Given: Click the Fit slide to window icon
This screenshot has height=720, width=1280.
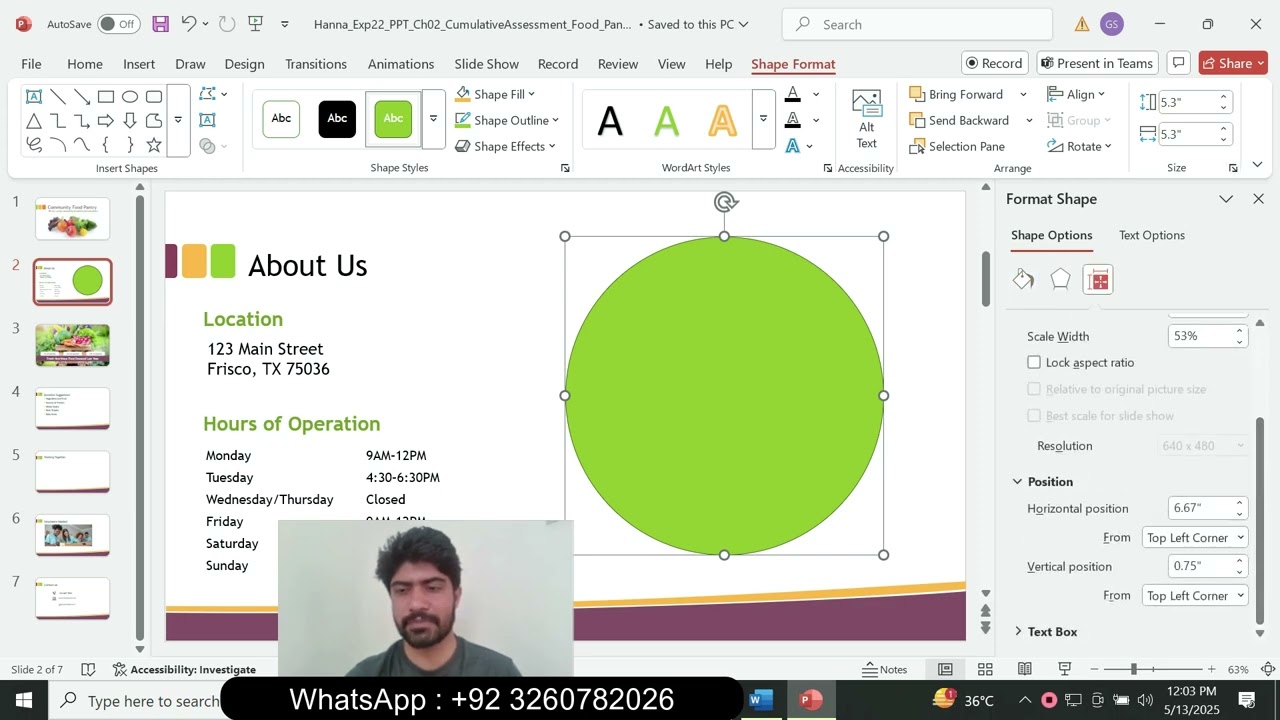Looking at the screenshot, I should click(x=1268, y=669).
